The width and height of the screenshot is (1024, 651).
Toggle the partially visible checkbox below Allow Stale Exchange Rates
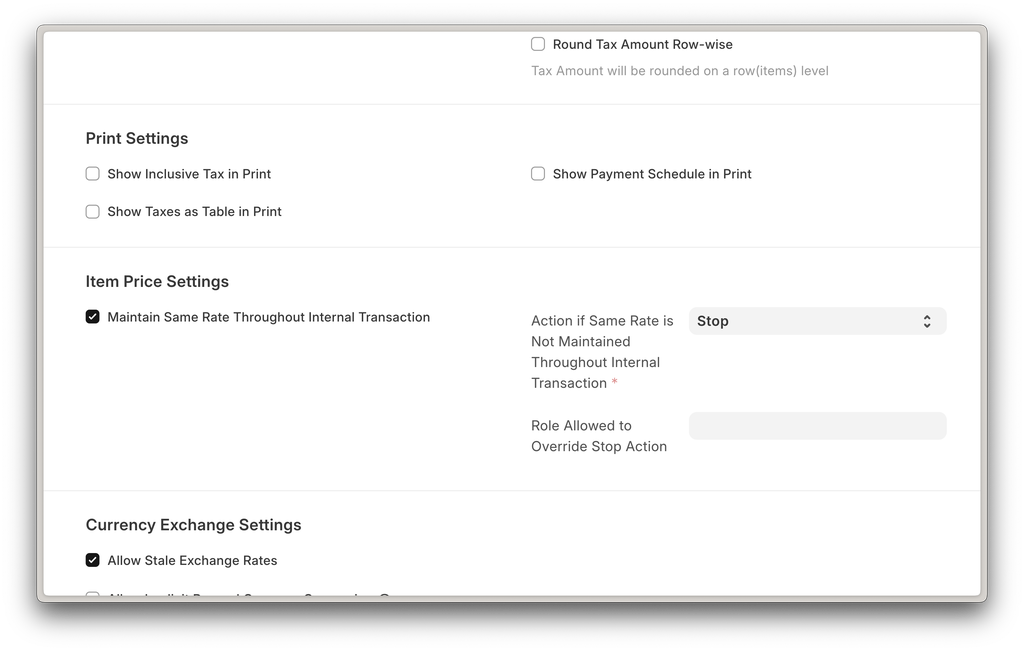pyautogui.click(x=93, y=594)
